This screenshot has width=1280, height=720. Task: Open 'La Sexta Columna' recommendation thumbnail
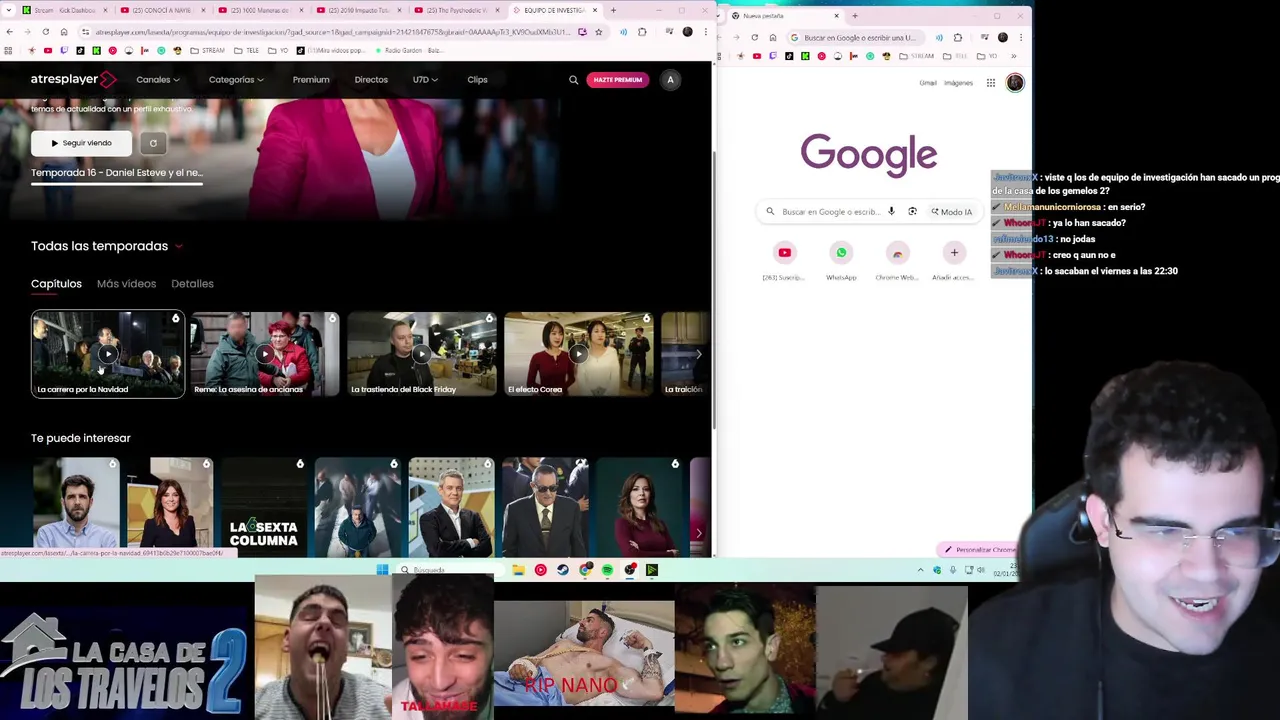(x=264, y=507)
